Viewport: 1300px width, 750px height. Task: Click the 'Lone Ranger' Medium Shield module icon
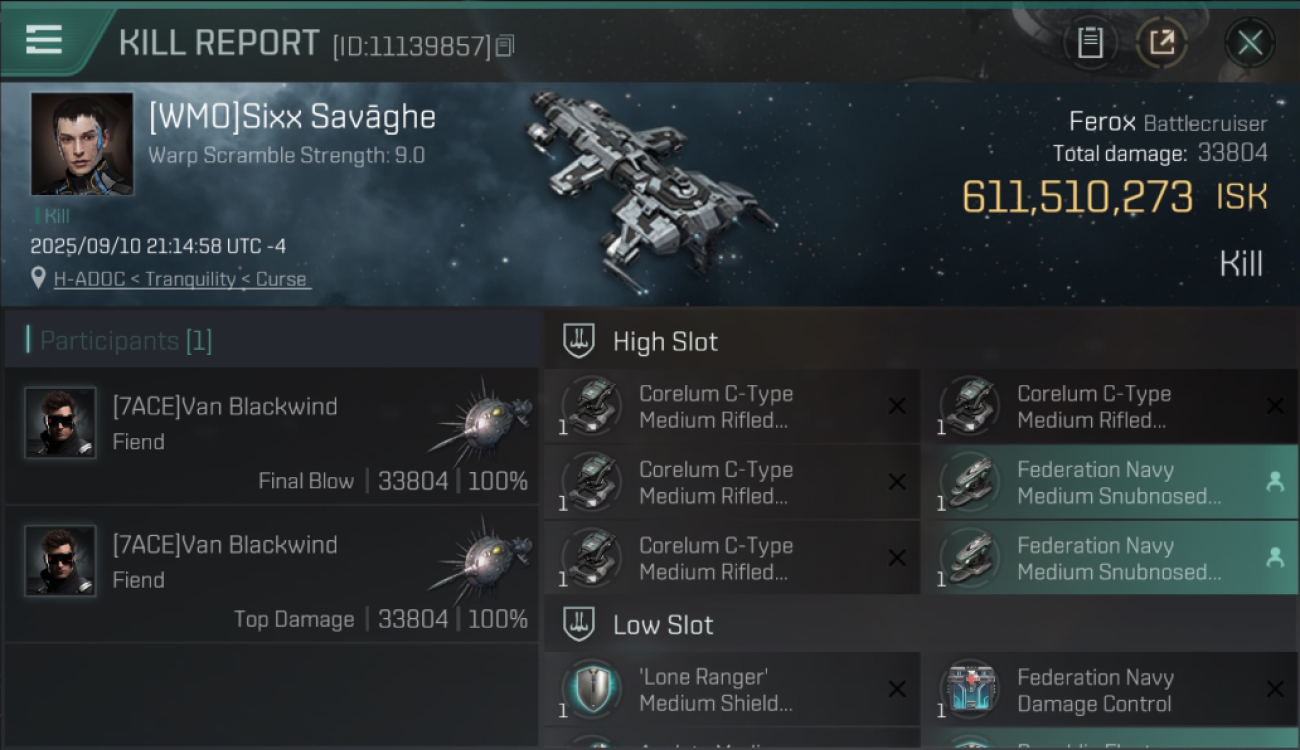click(x=592, y=689)
